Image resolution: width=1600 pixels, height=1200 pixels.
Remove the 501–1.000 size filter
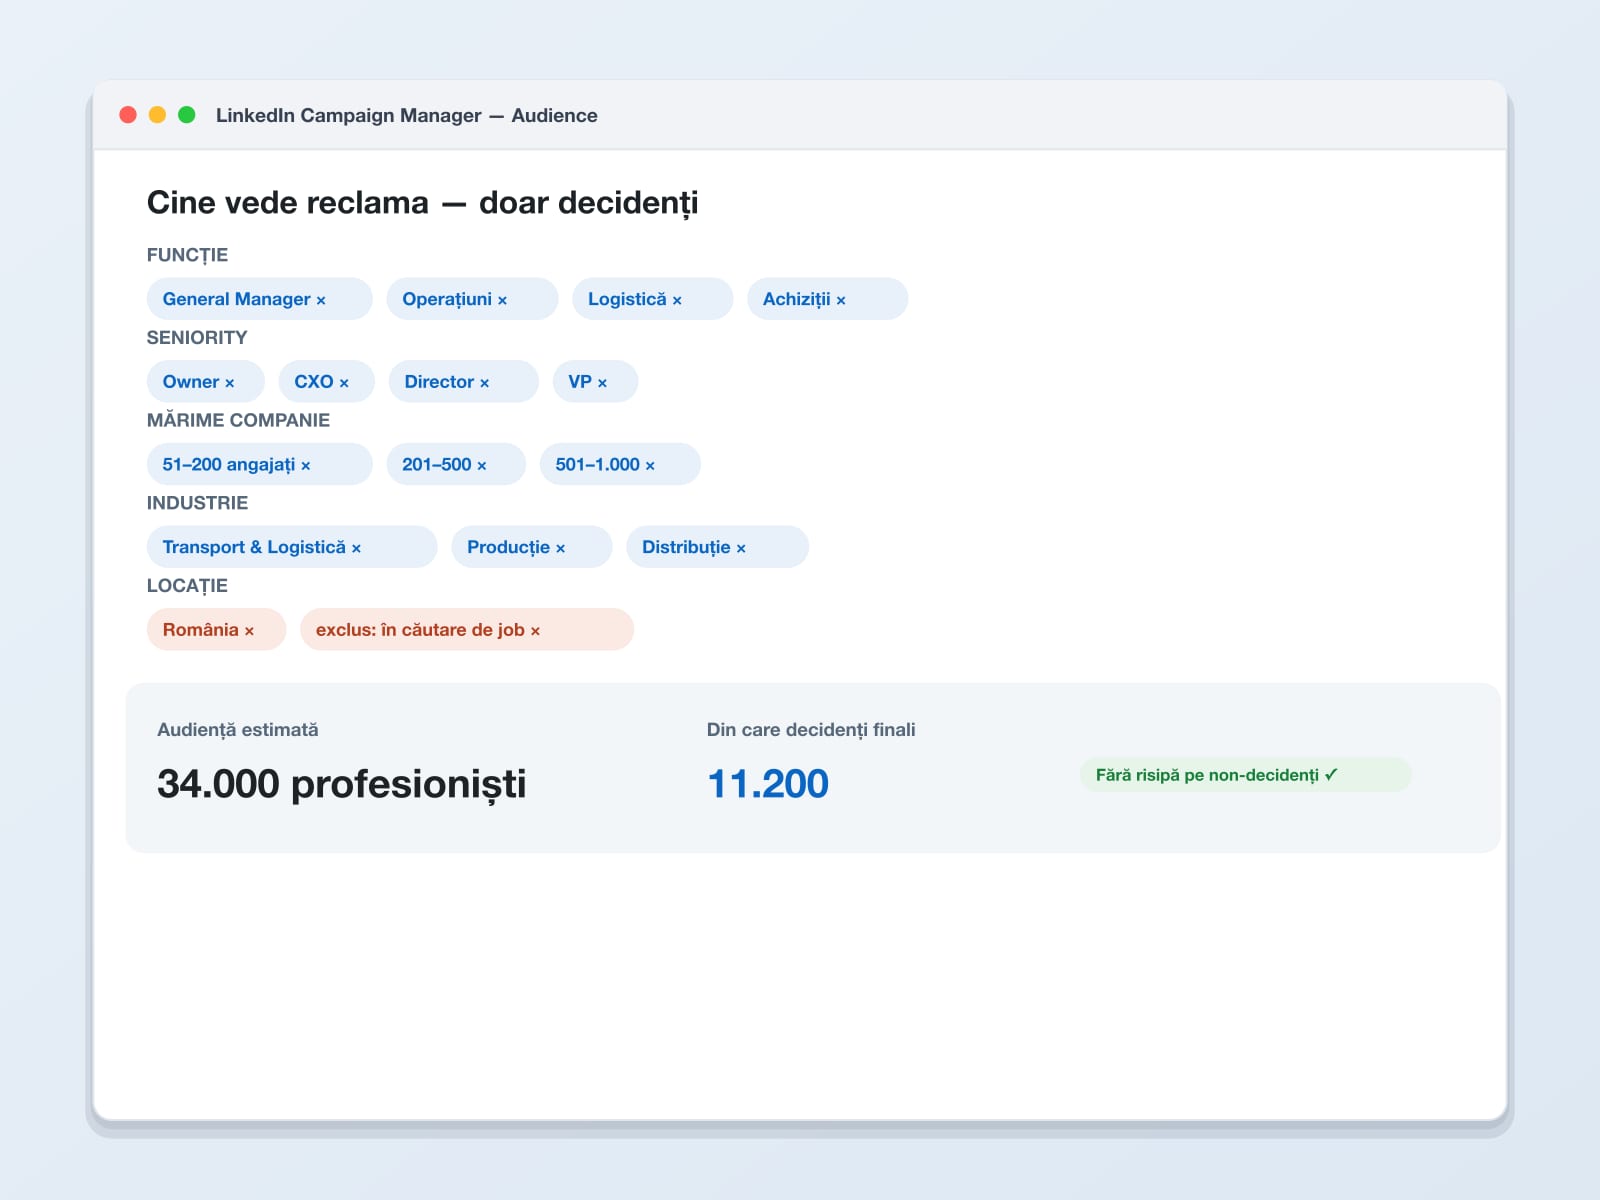coord(650,466)
